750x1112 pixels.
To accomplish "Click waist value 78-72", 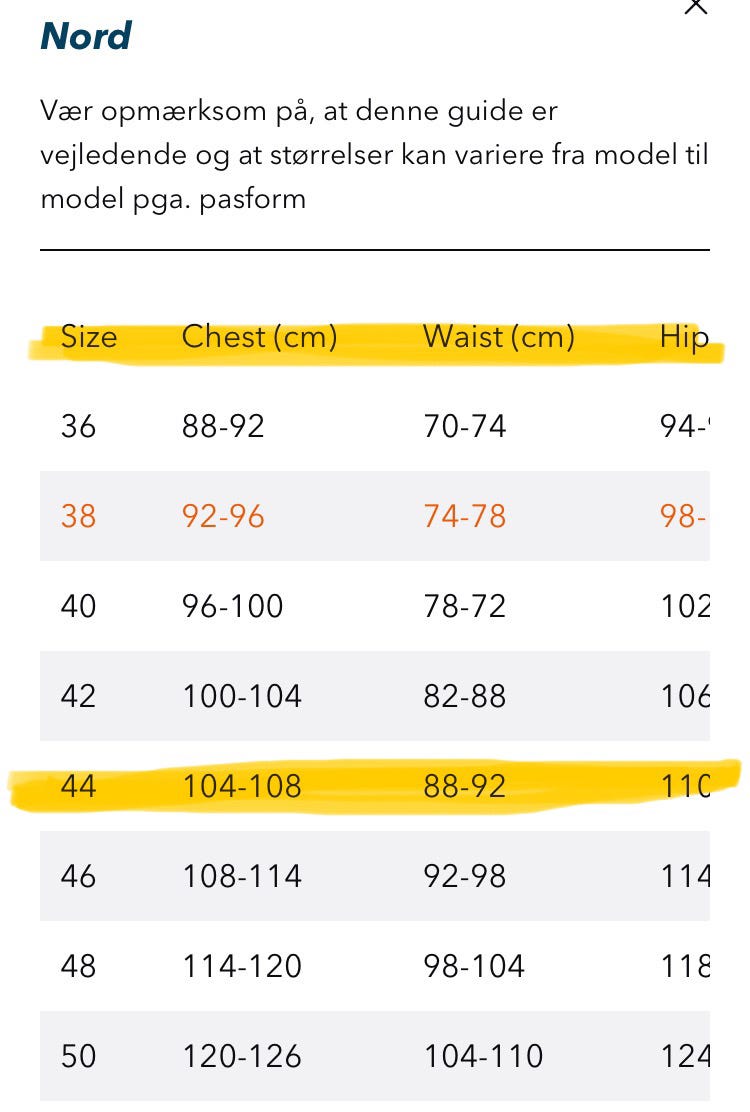I will coord(464,606).
